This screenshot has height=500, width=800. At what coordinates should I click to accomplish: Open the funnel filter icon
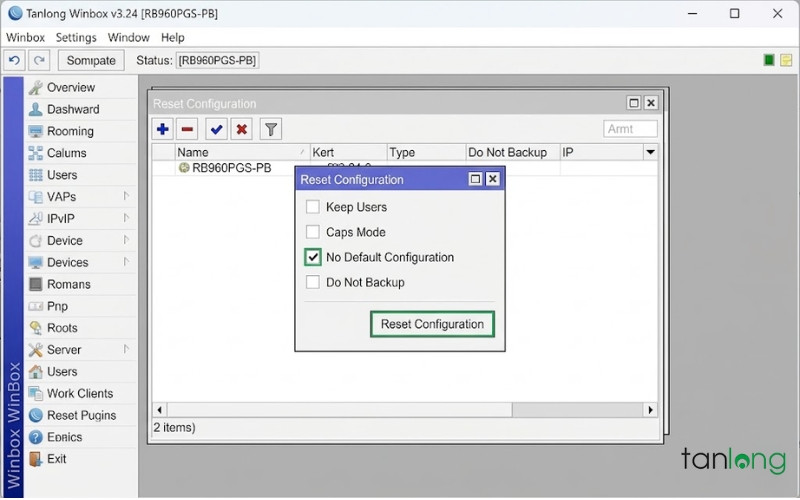(270, 129)
